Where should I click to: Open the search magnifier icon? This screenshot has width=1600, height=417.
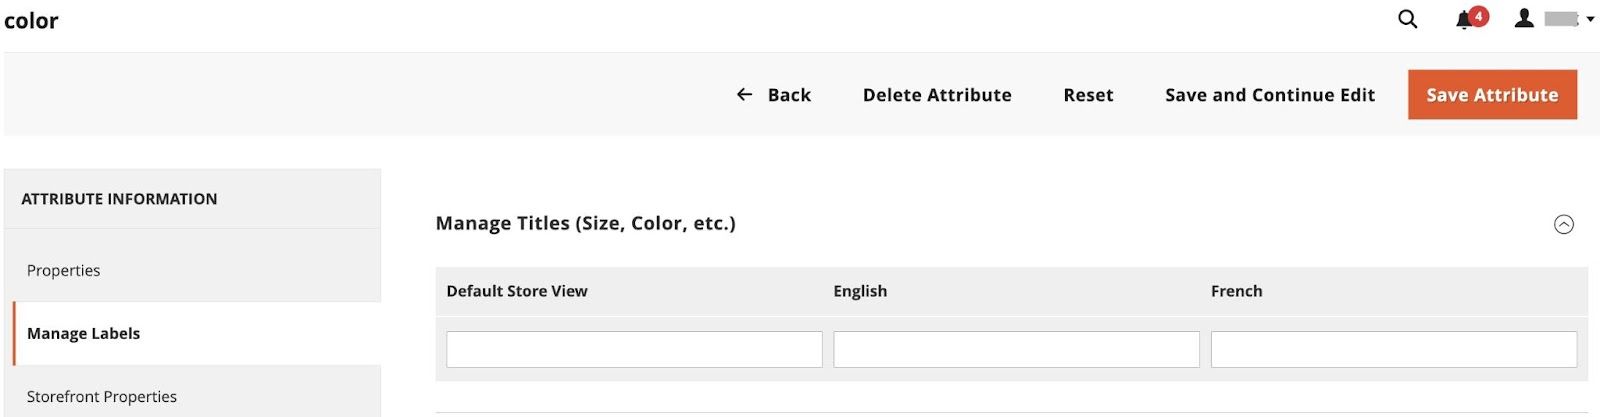click(x=1407, y=19)
